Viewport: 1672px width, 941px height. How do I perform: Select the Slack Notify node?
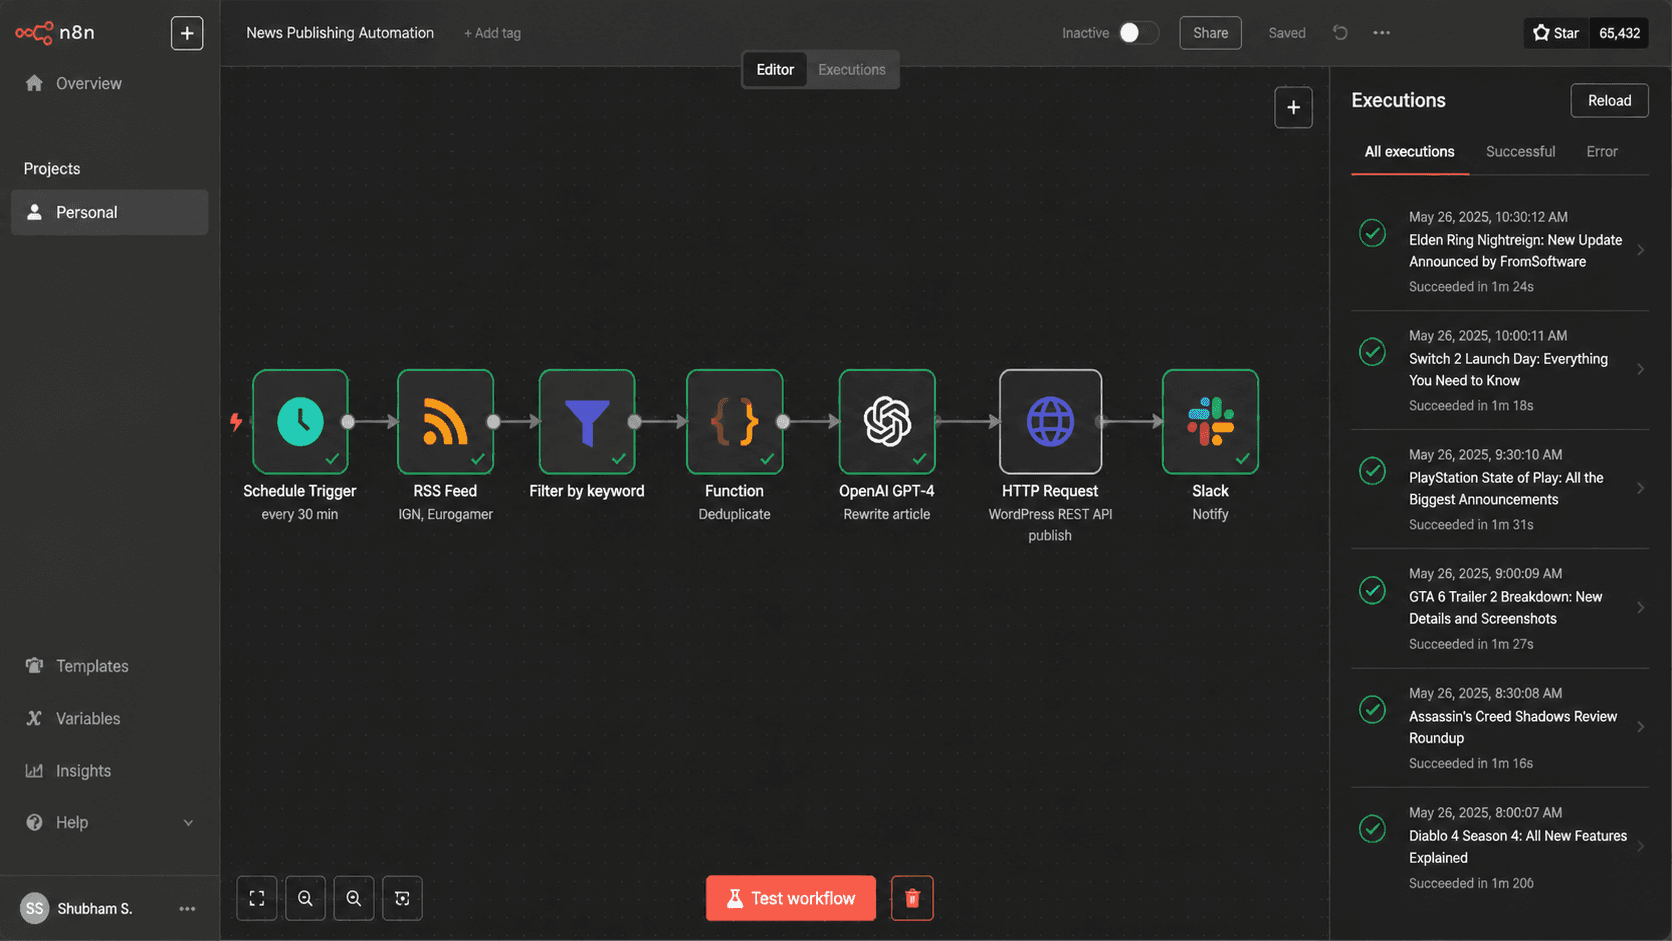pyautogui.click(x=1210, y=421)
